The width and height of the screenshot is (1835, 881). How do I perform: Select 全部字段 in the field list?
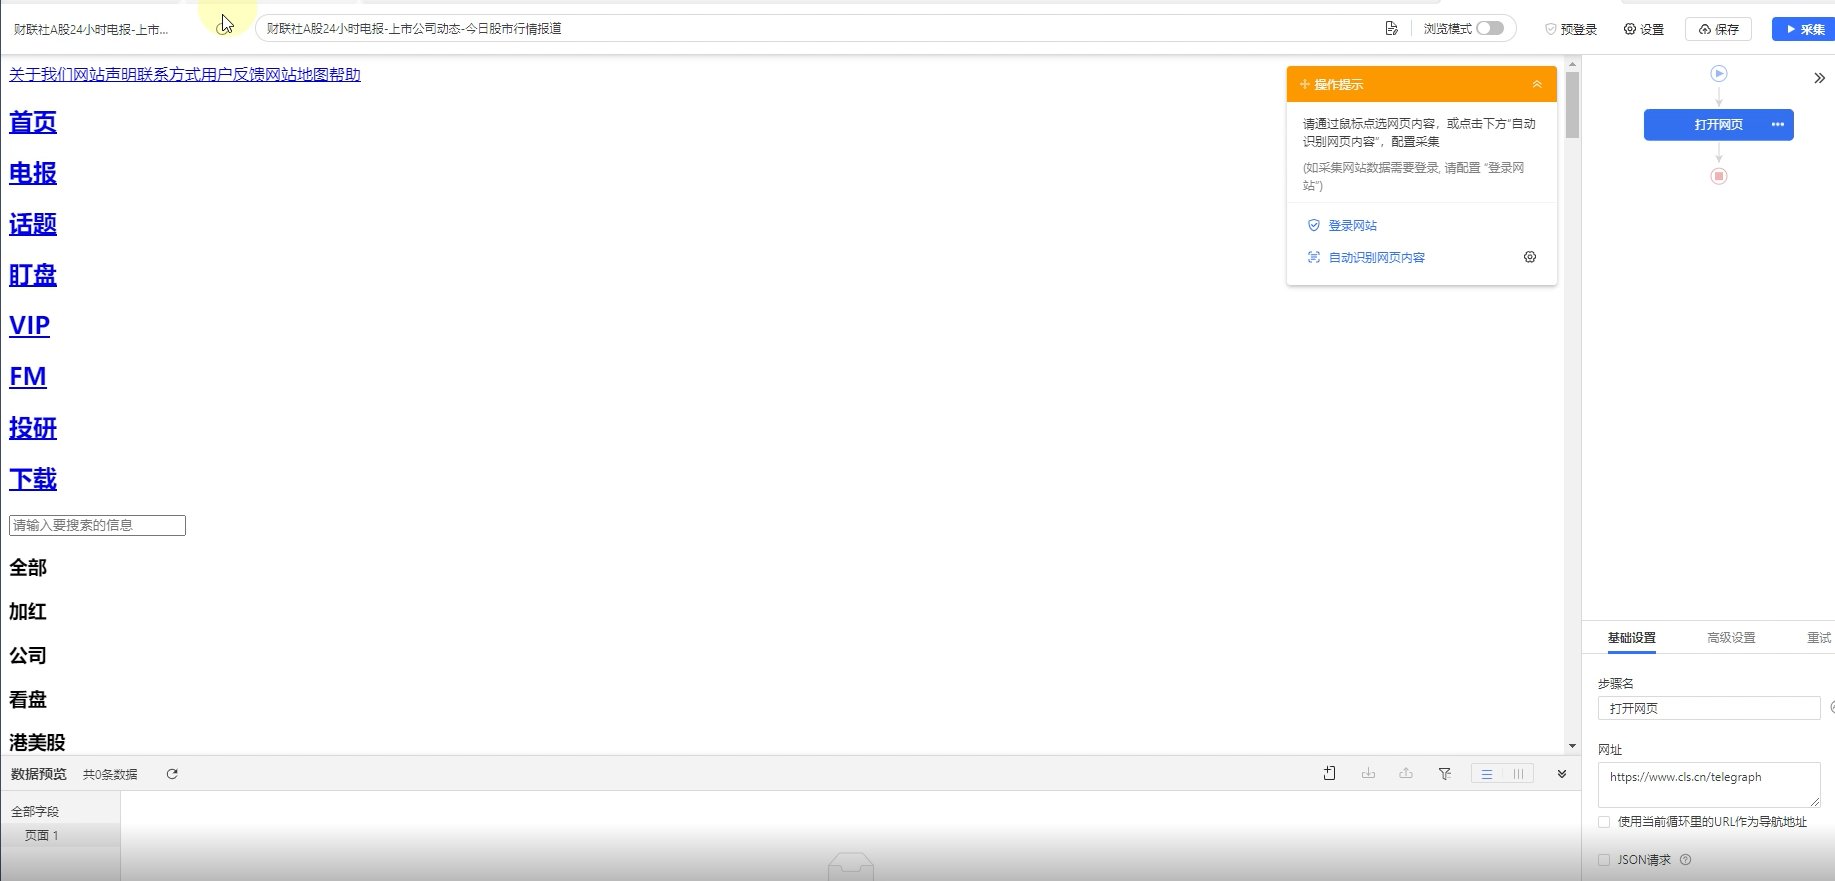35,812
